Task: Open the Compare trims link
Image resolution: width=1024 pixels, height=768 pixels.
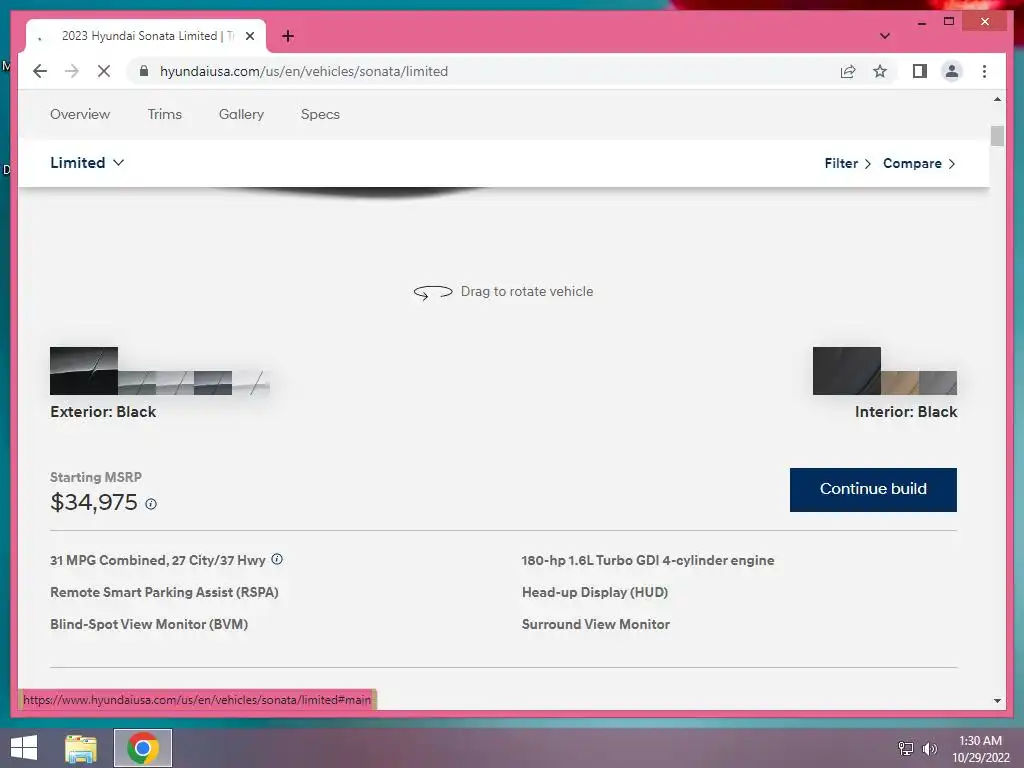Action: (920, 163)
